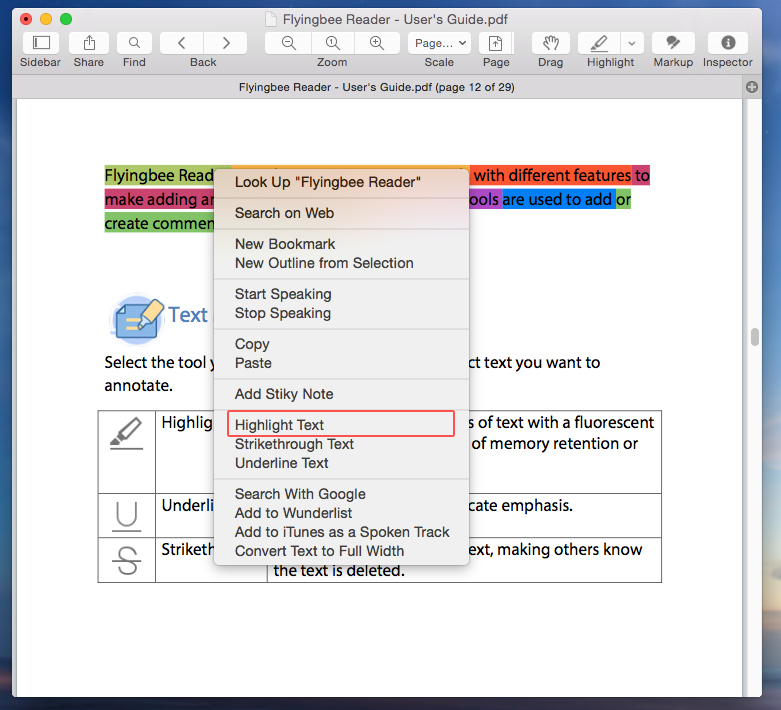
Task: Choose Strikethrough Text menu entry
Action: (341, 444)
